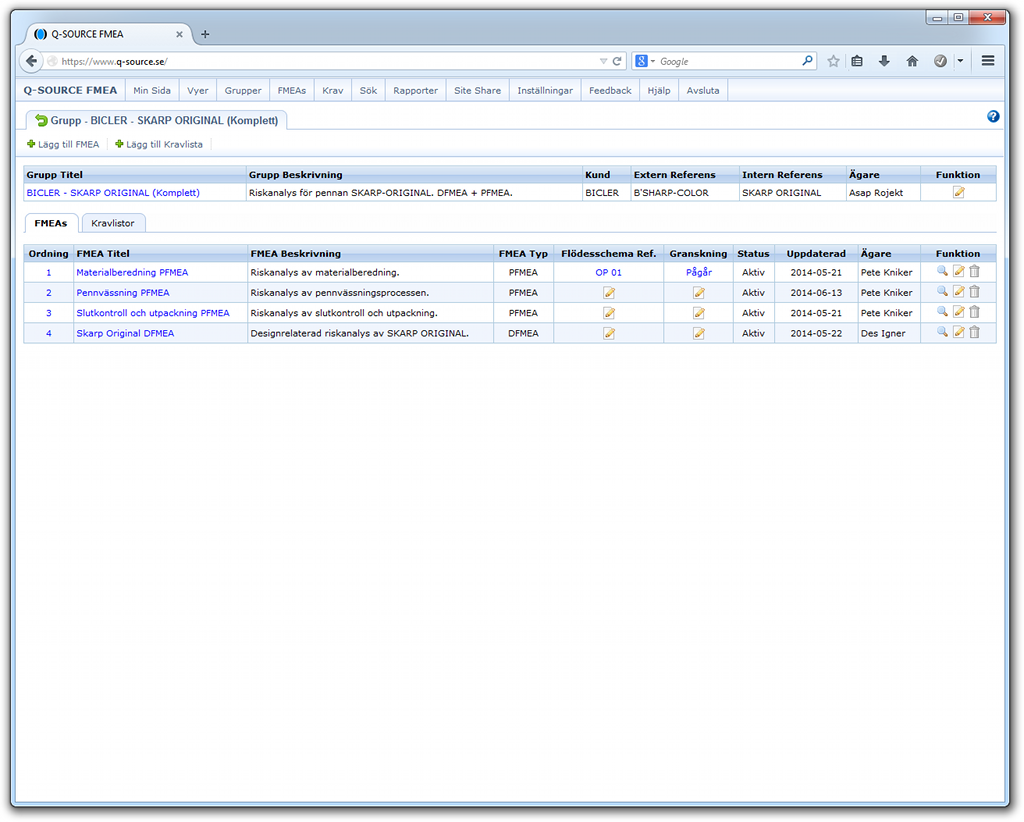
Task: Open the downloads arrow icon
Action: pyautogui.click(x=884, y=61)
